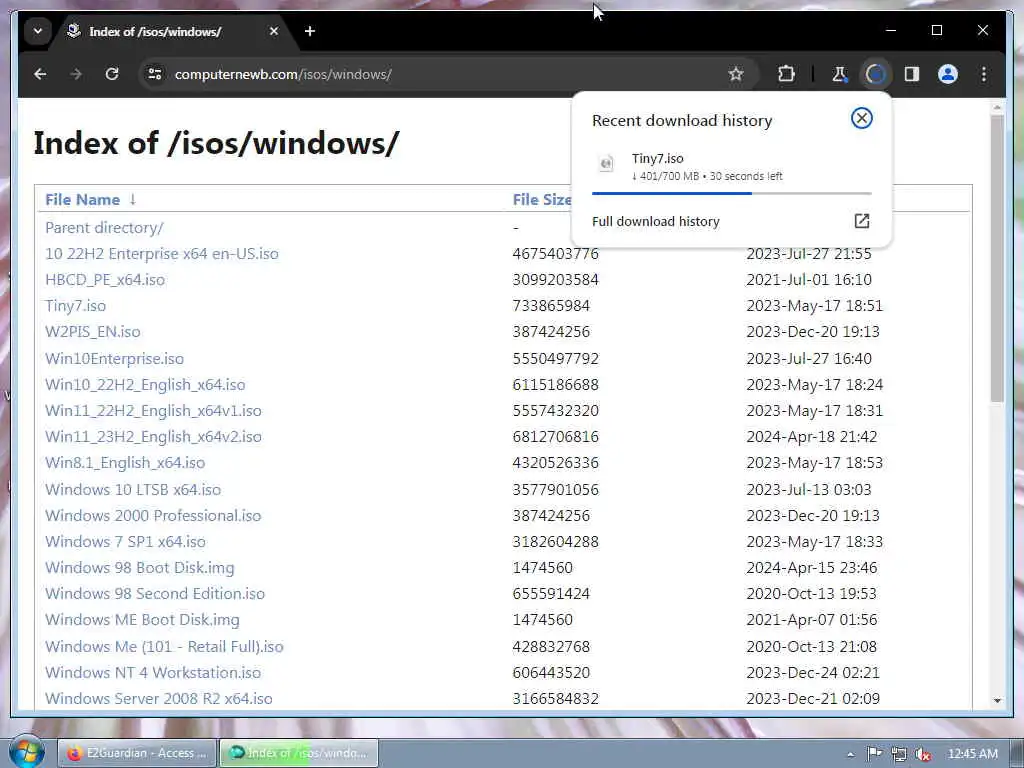Bookmark this page with the star icon
Image resolution: width=1024 pixels, height=768 pixels.
point(736,74)
